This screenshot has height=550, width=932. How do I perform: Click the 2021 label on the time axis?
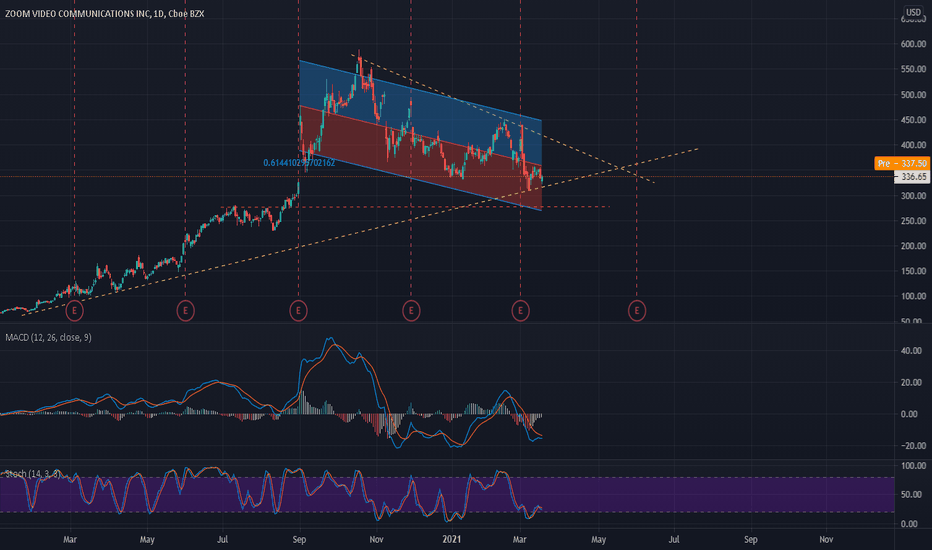coord(452,539)
